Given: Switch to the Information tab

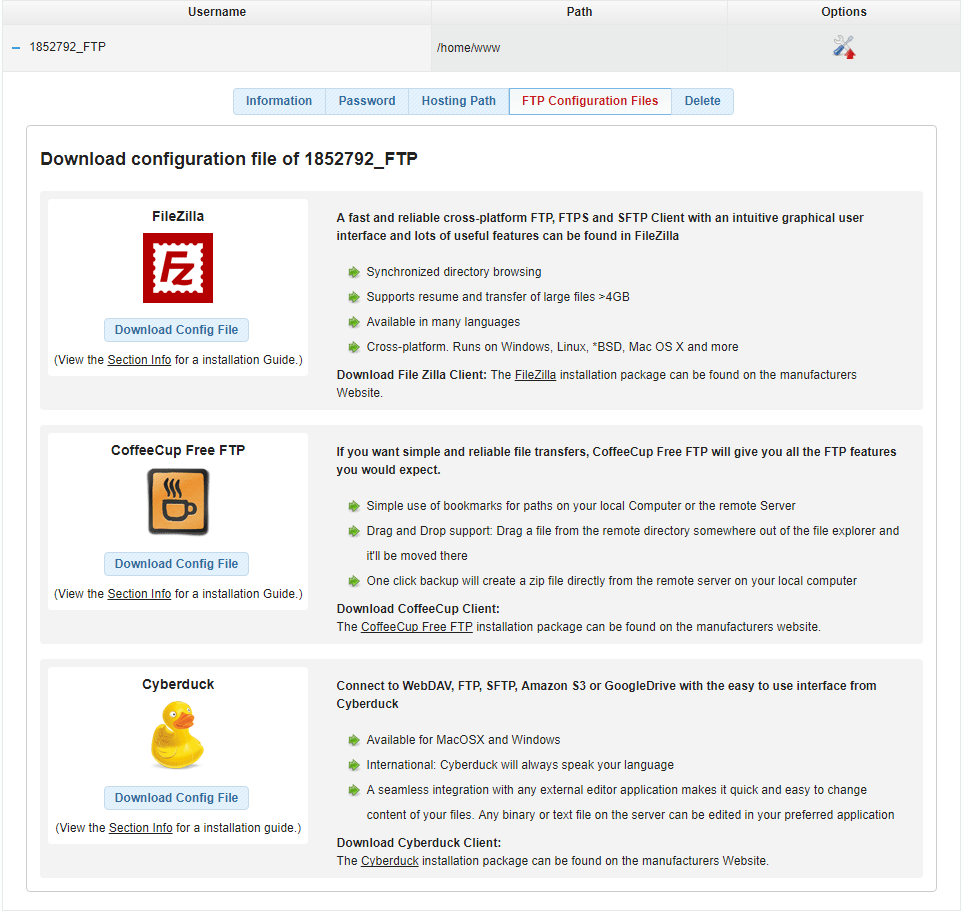Looking at the screenshot, I should [279, 101].
